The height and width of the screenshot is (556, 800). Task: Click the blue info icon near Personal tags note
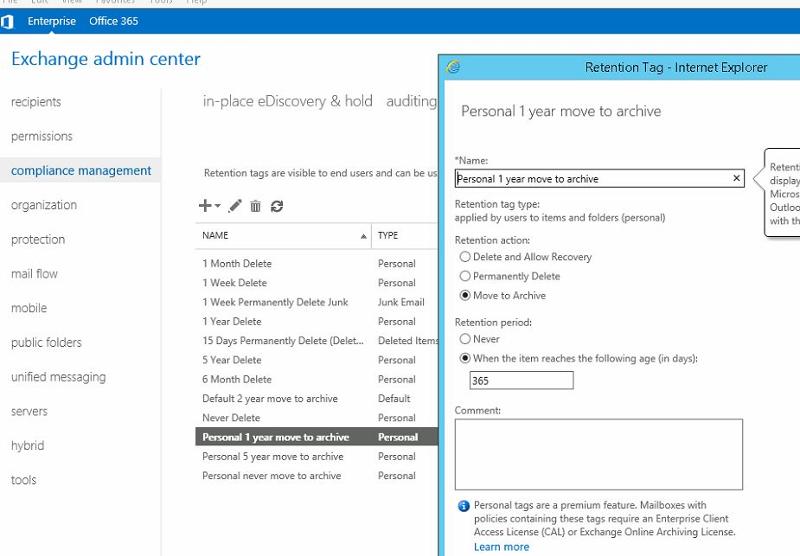[463, 506]
